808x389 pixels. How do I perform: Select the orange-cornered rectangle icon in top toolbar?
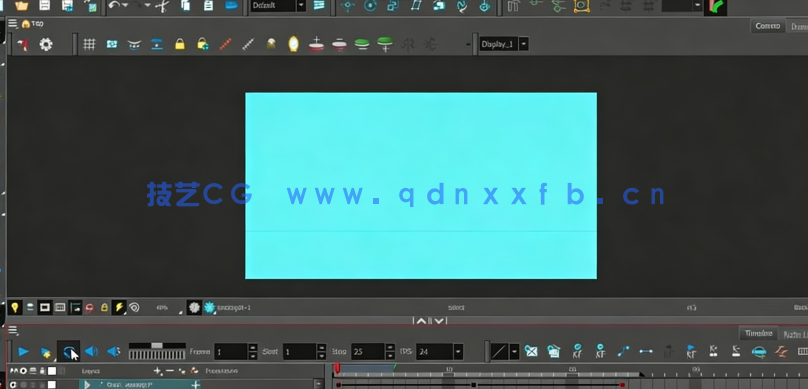click(x=581, y=6)
